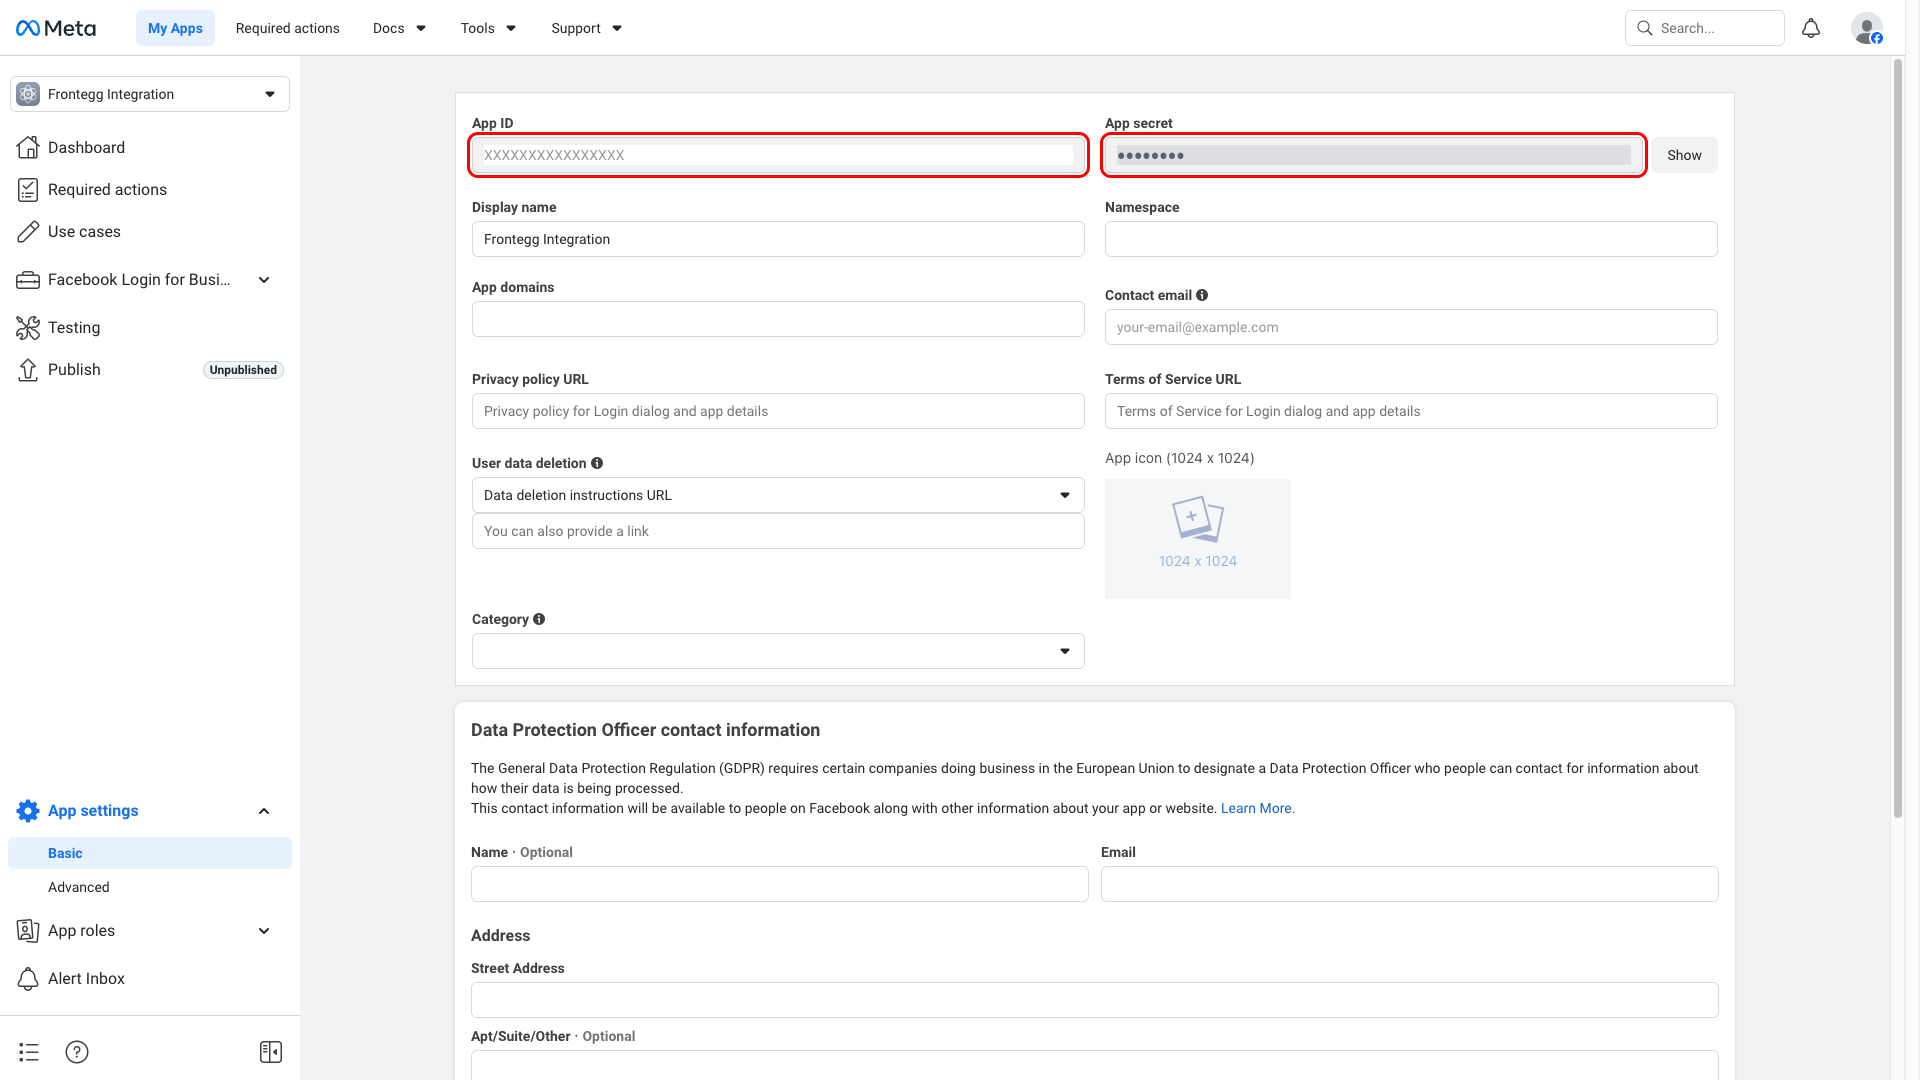
Task: Open the list icon at sidebar bottom
Action: click(29, 1052)
